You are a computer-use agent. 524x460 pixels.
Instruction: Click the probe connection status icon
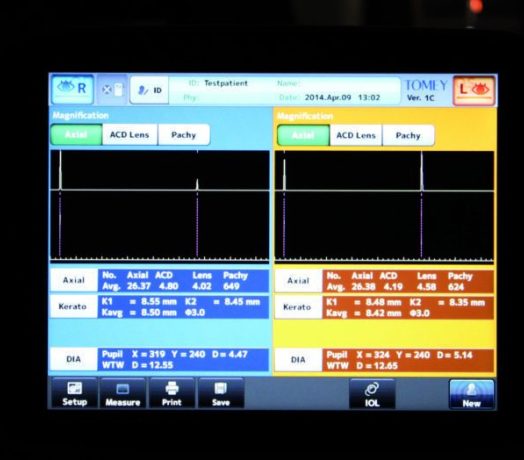click(x=113, y=90)
